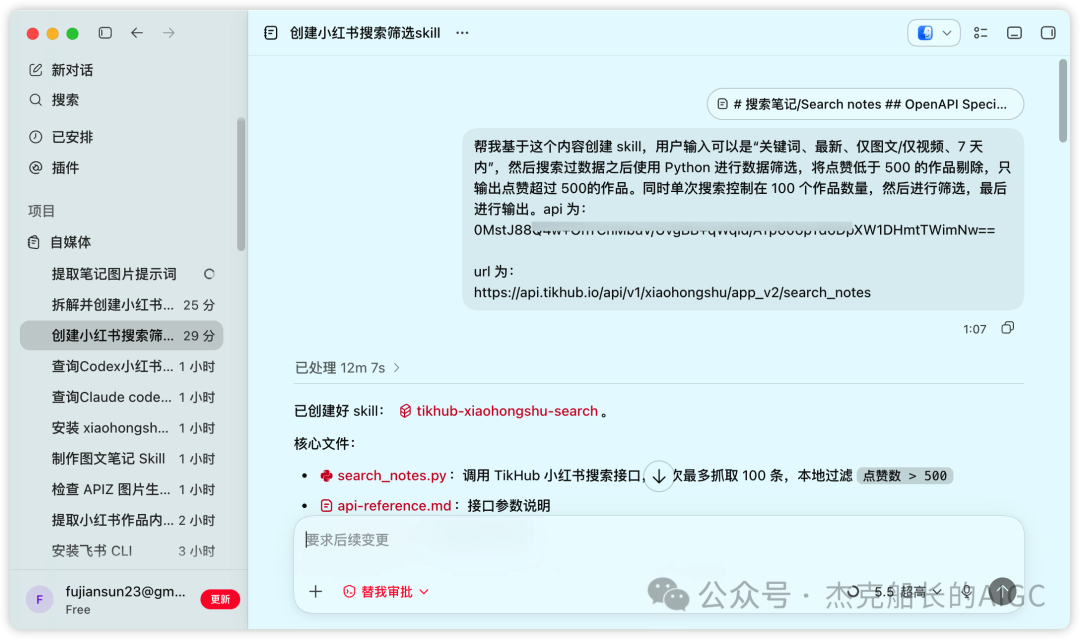
Task: Open chat 安装飞书 CLI
Action: coord(122,551)
